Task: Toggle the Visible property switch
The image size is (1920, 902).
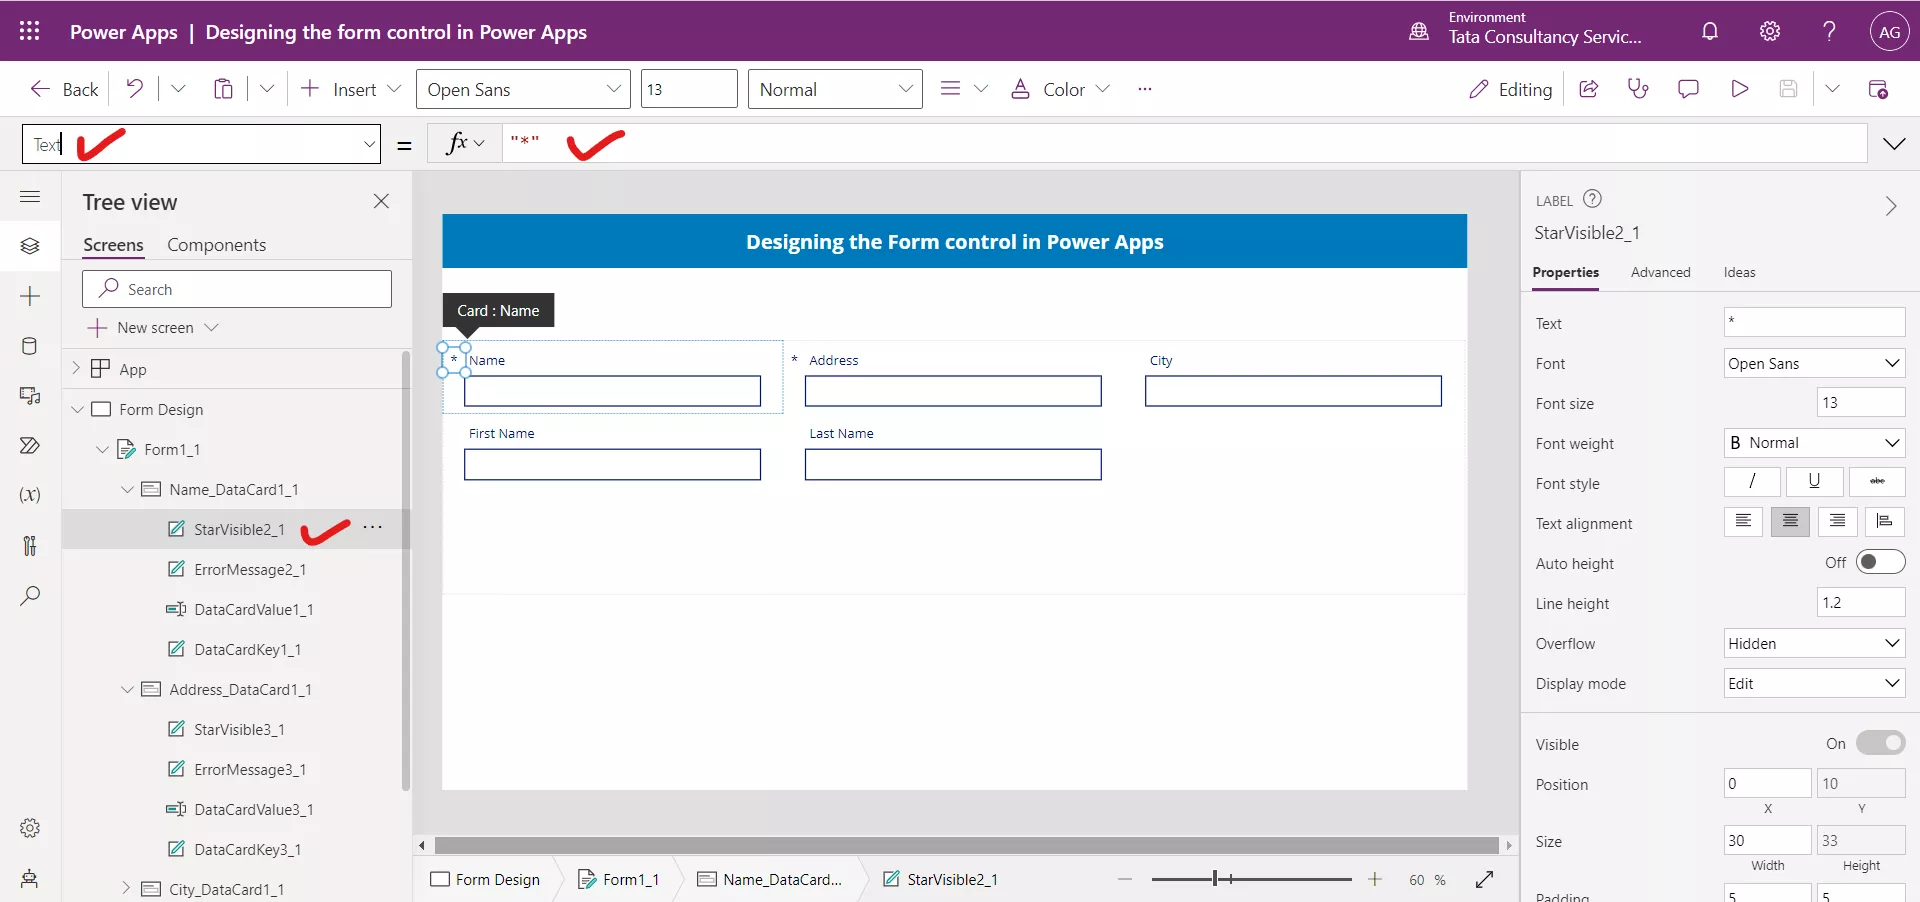Action: (1880, 743)
